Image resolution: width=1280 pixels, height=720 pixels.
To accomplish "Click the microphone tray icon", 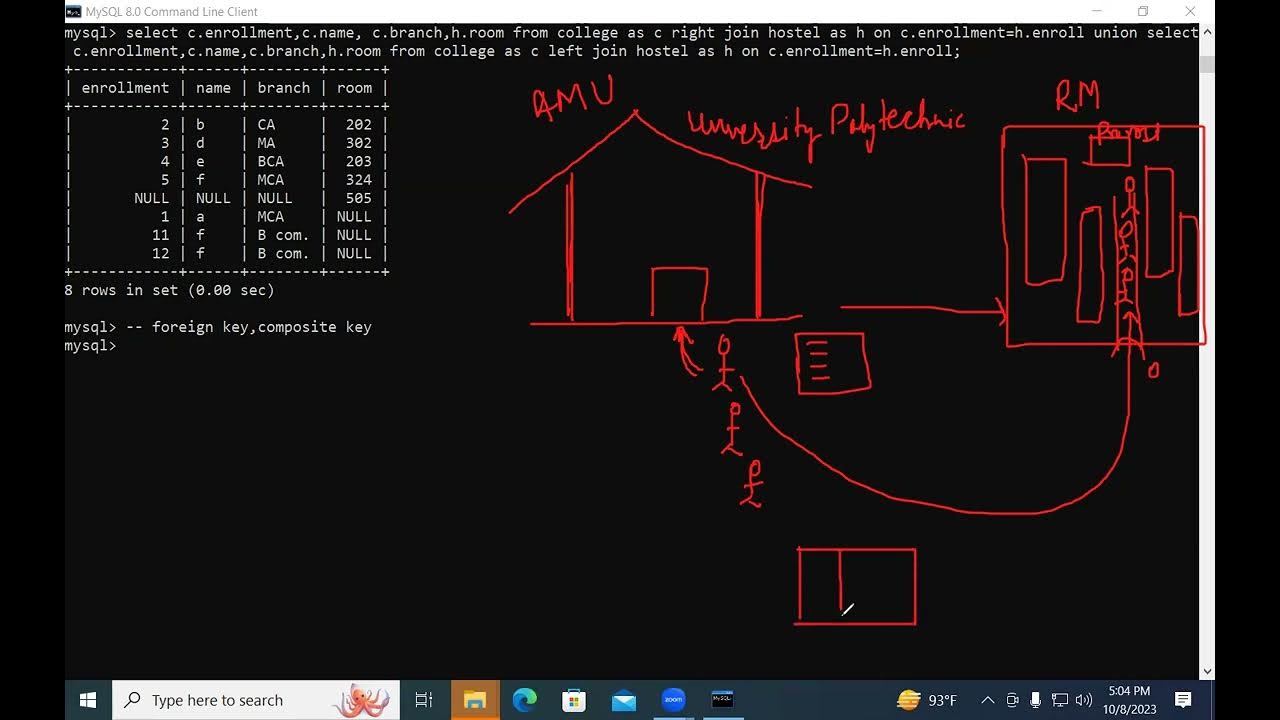I will pos(1035,700).
